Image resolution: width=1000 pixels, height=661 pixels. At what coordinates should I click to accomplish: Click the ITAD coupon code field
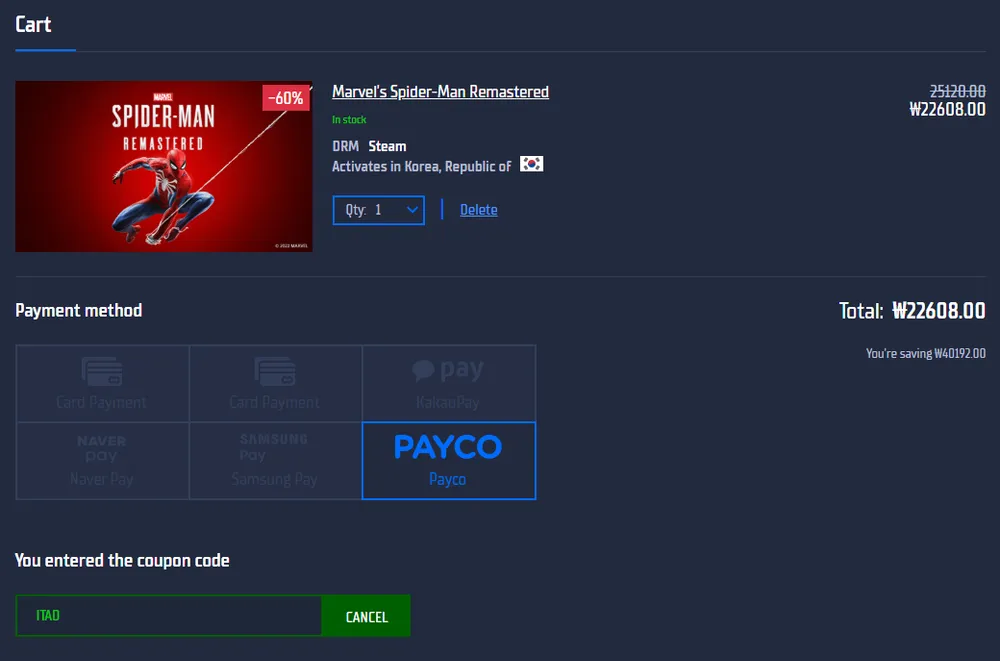coord(169,616)
